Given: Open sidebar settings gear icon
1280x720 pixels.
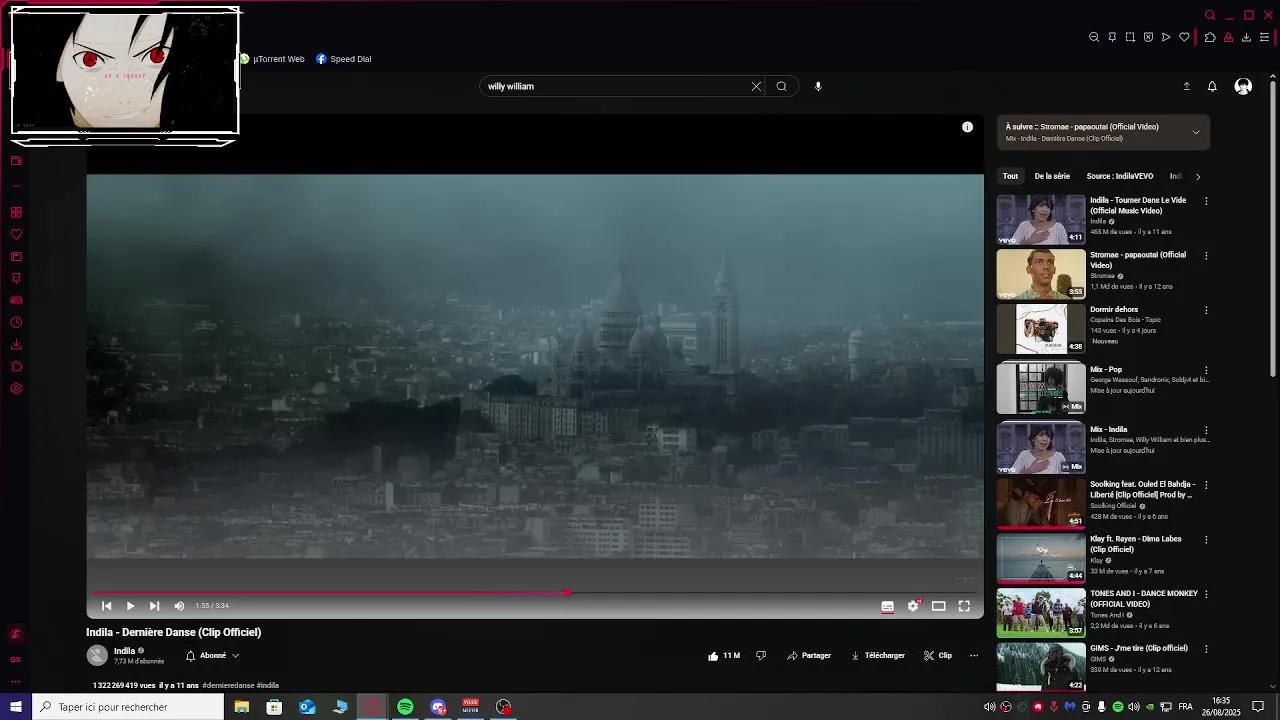Looking at the screenshot, I should [16, 388].
